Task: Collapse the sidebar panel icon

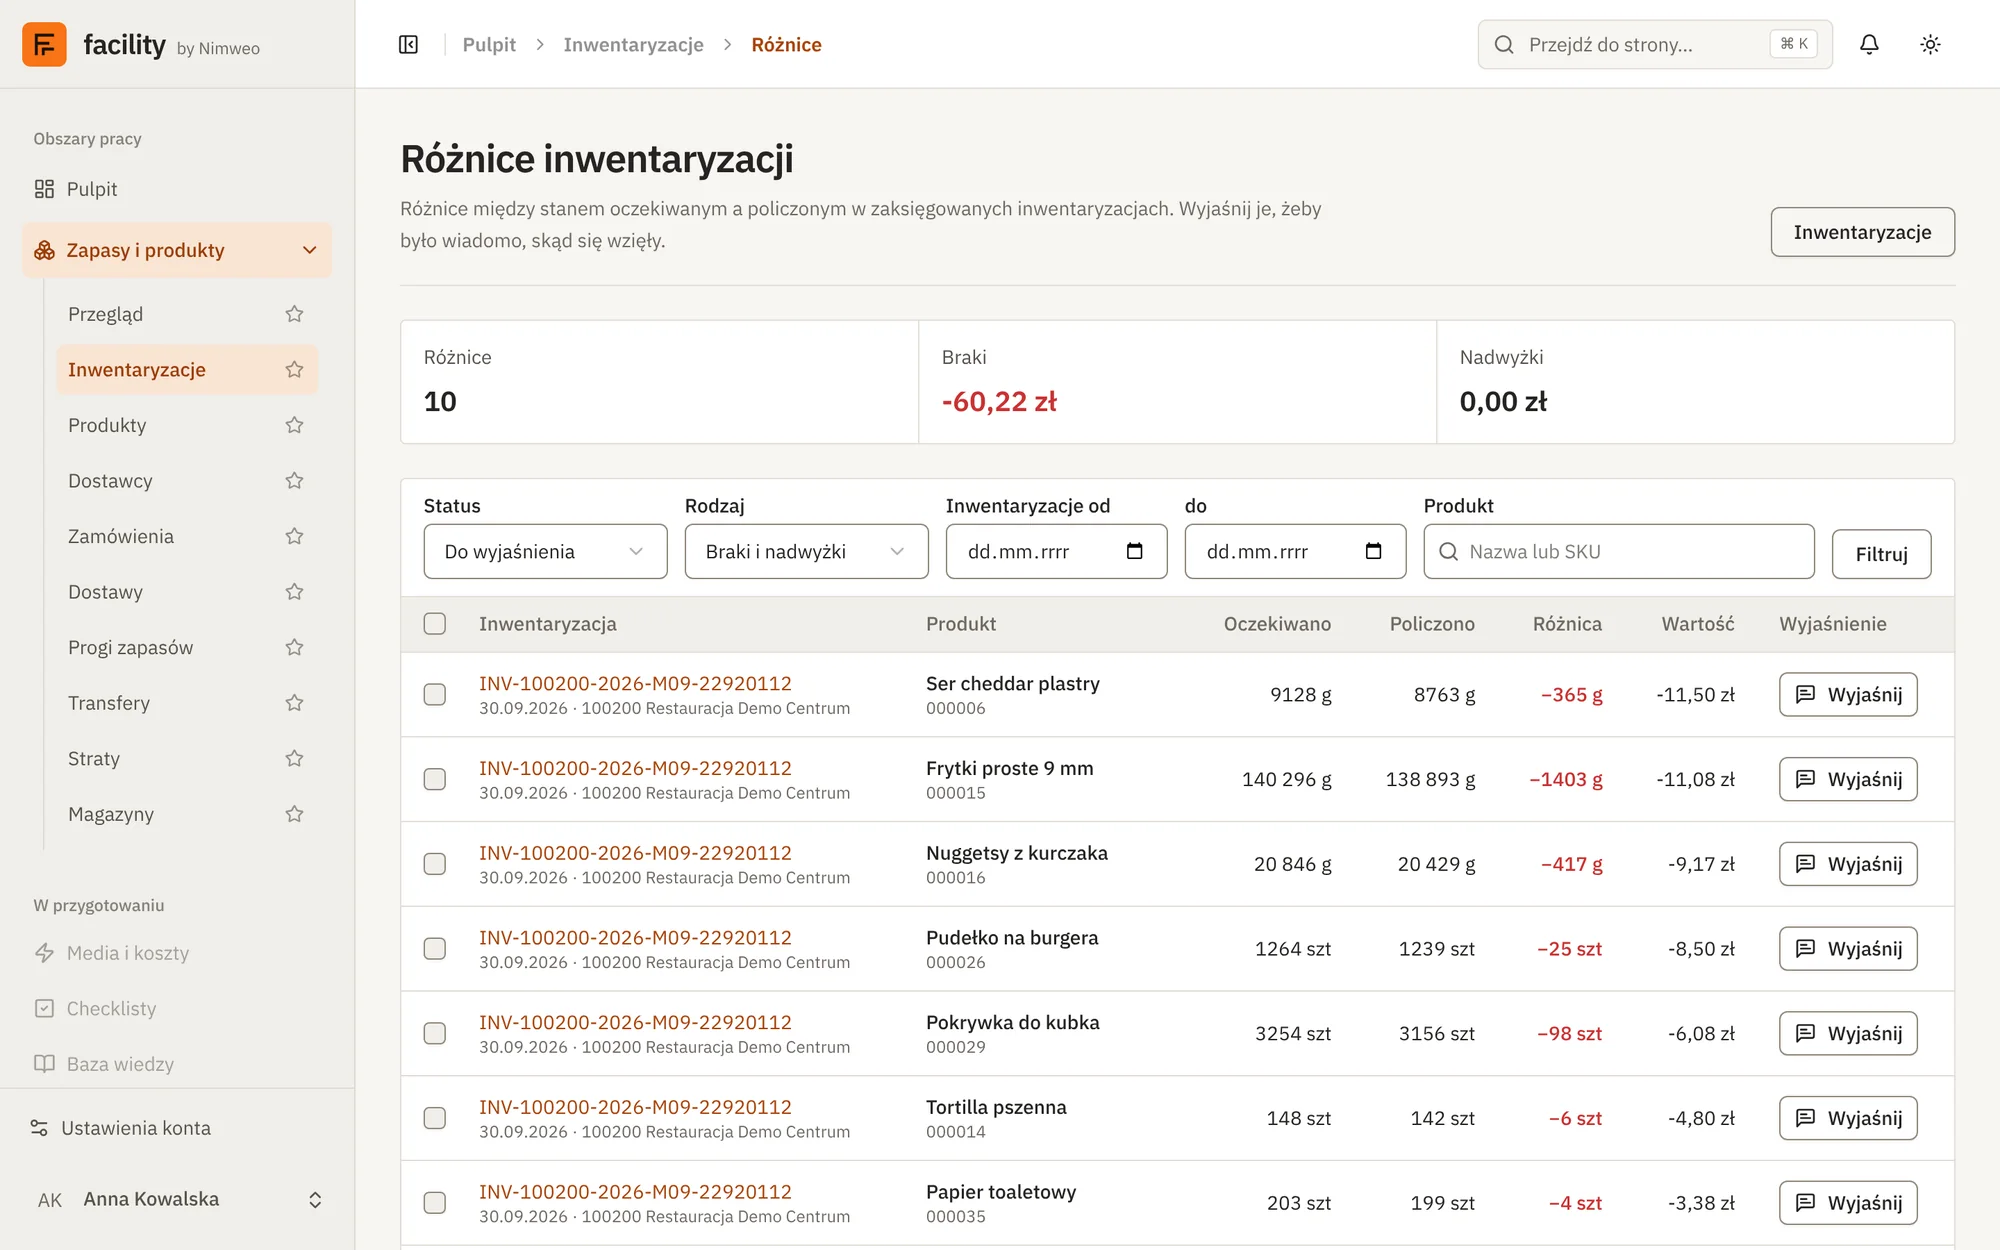Action: tap(408, 44)
